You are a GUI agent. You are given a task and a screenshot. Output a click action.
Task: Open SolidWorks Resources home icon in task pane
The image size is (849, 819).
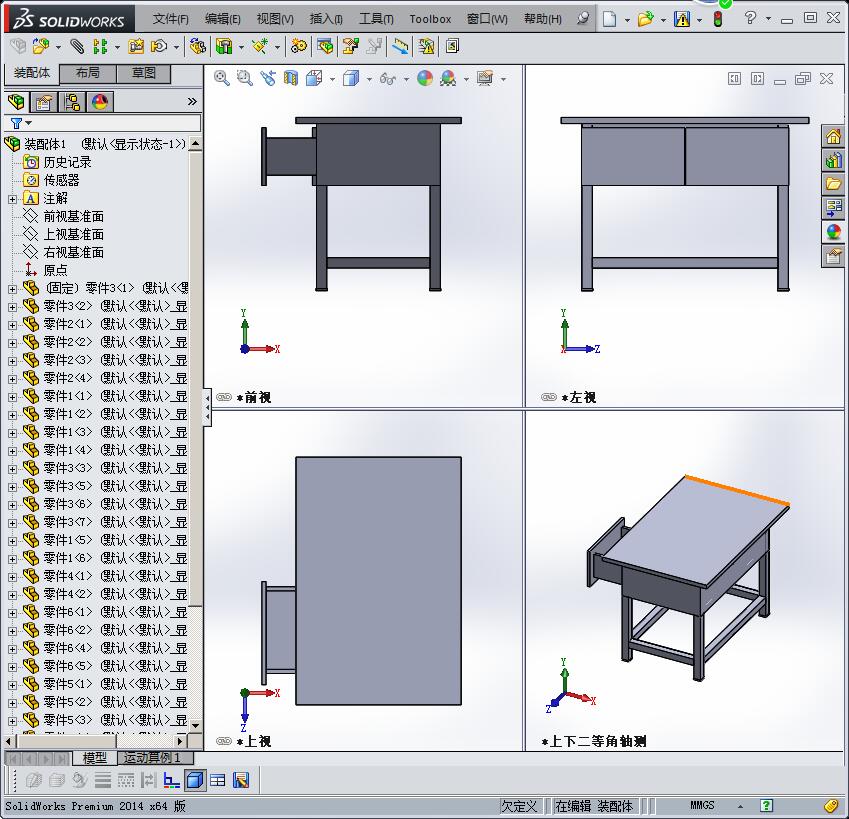[x=834, y=136]
